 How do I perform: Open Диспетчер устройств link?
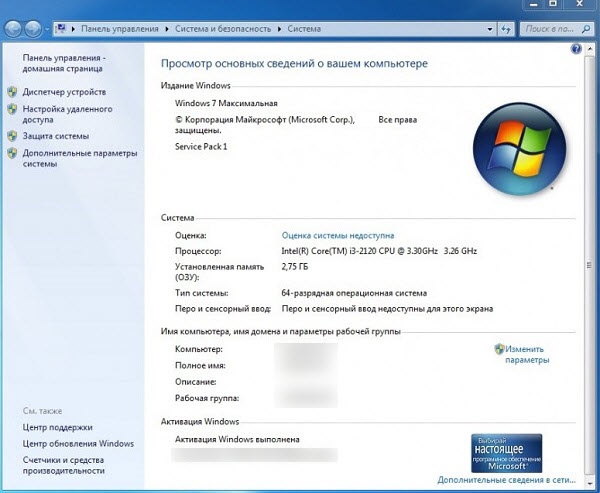click(64, 92)
